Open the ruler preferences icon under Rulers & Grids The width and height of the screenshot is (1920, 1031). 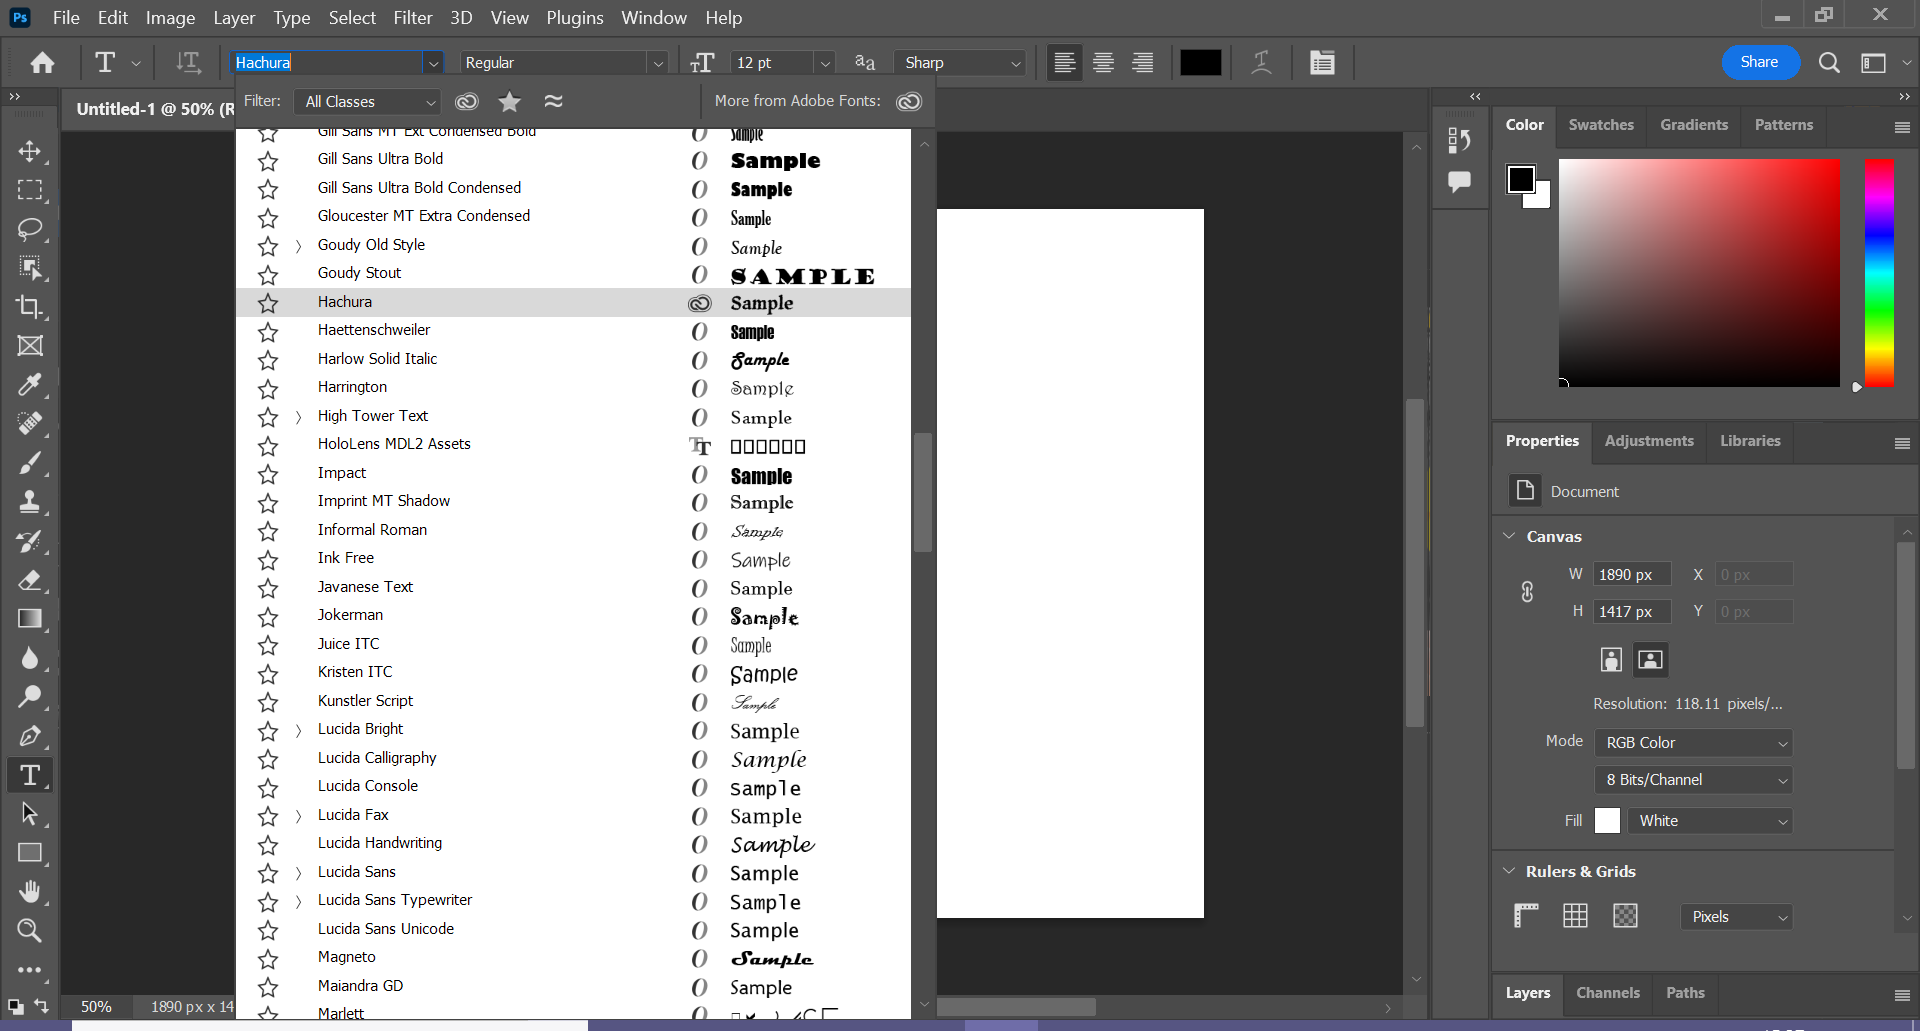(x=1526, y=915)
